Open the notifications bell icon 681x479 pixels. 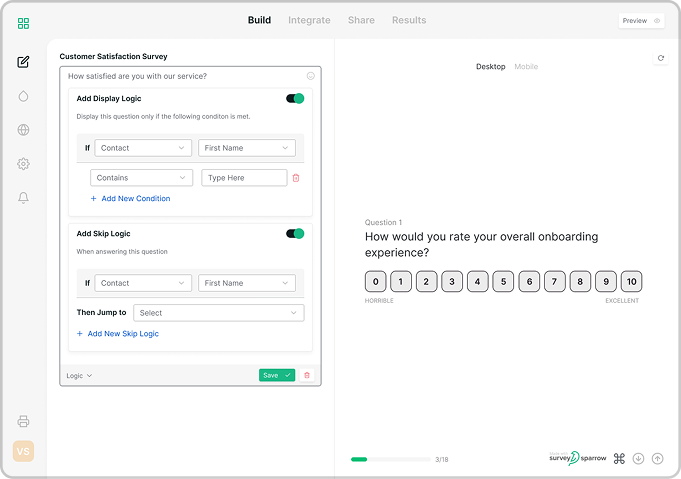click(24, 198)
